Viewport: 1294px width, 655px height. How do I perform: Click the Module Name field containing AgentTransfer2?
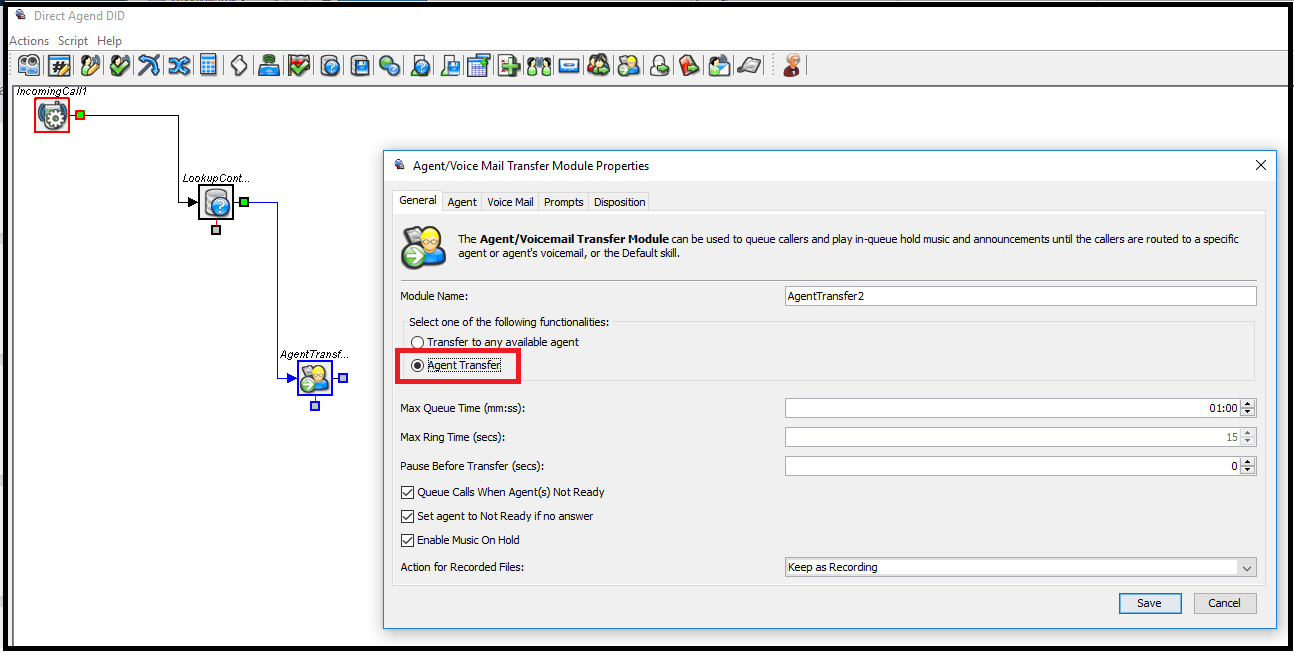coord(1020,296)
